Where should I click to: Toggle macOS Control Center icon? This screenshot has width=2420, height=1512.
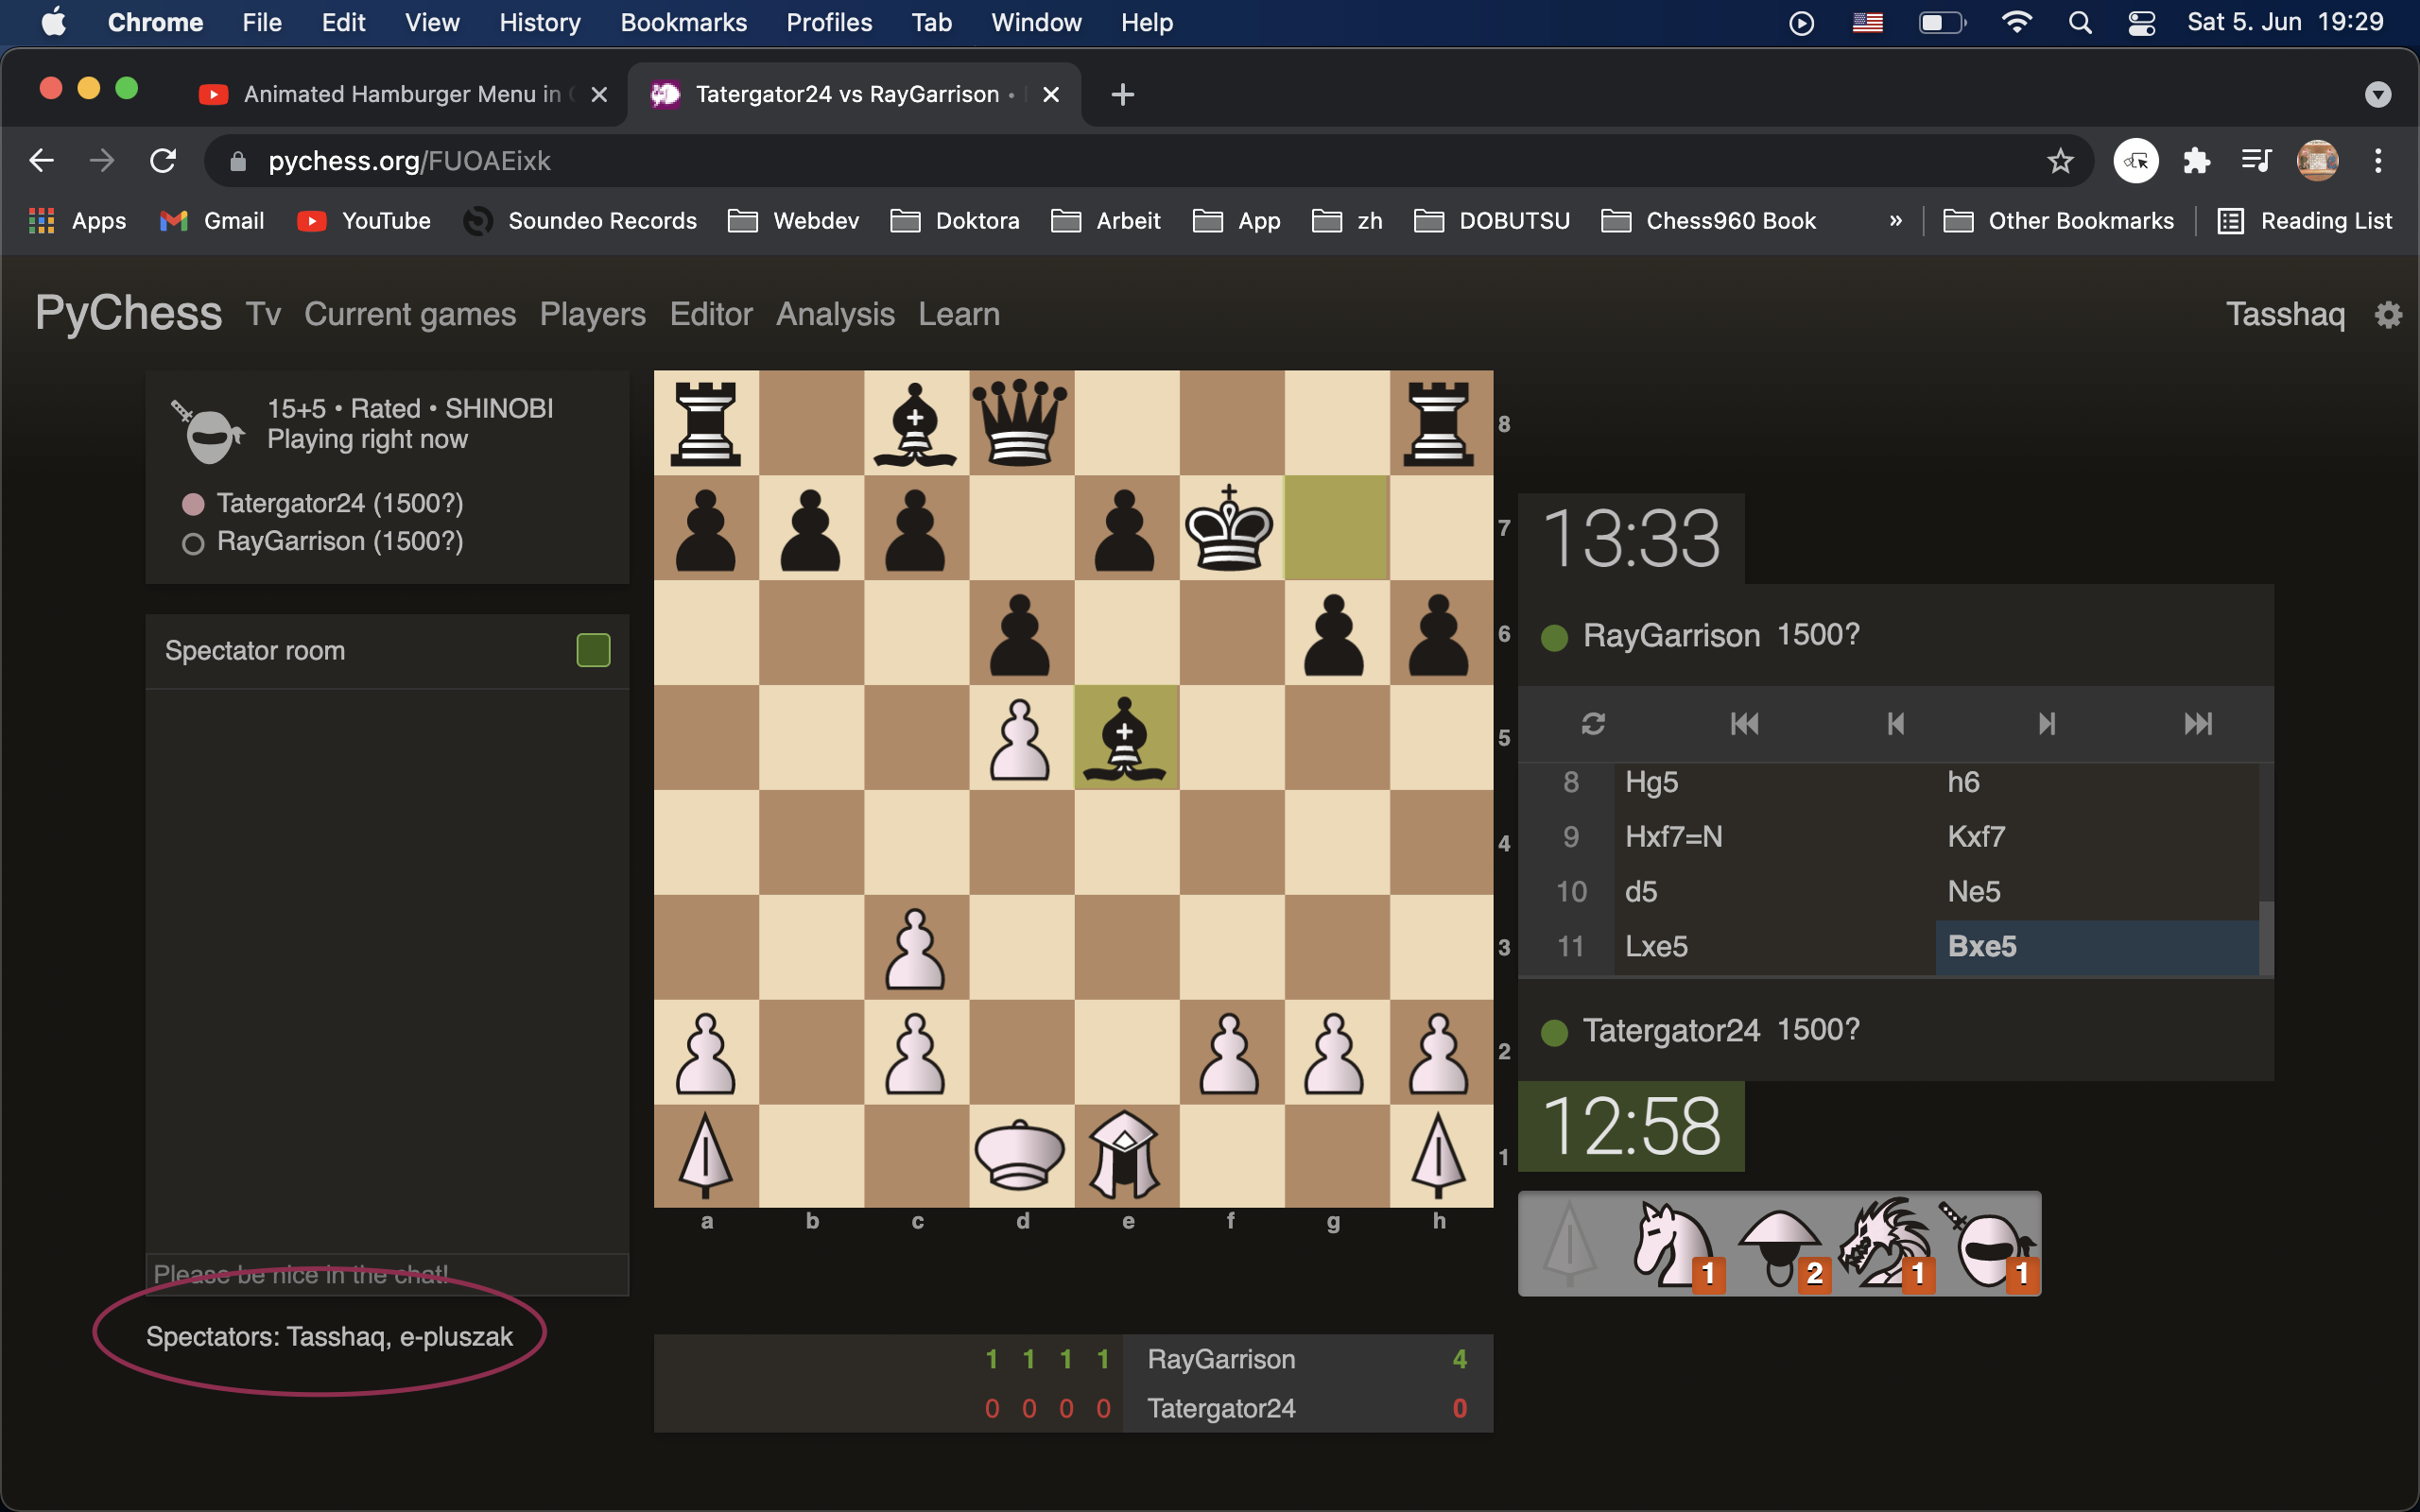point(2141,22)
